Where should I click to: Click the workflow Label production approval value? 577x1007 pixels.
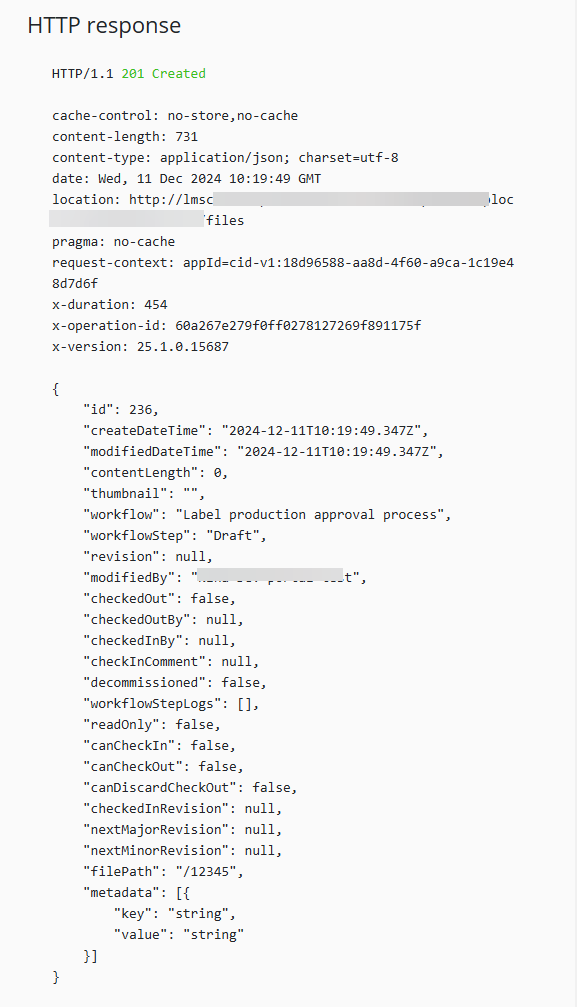314,515
